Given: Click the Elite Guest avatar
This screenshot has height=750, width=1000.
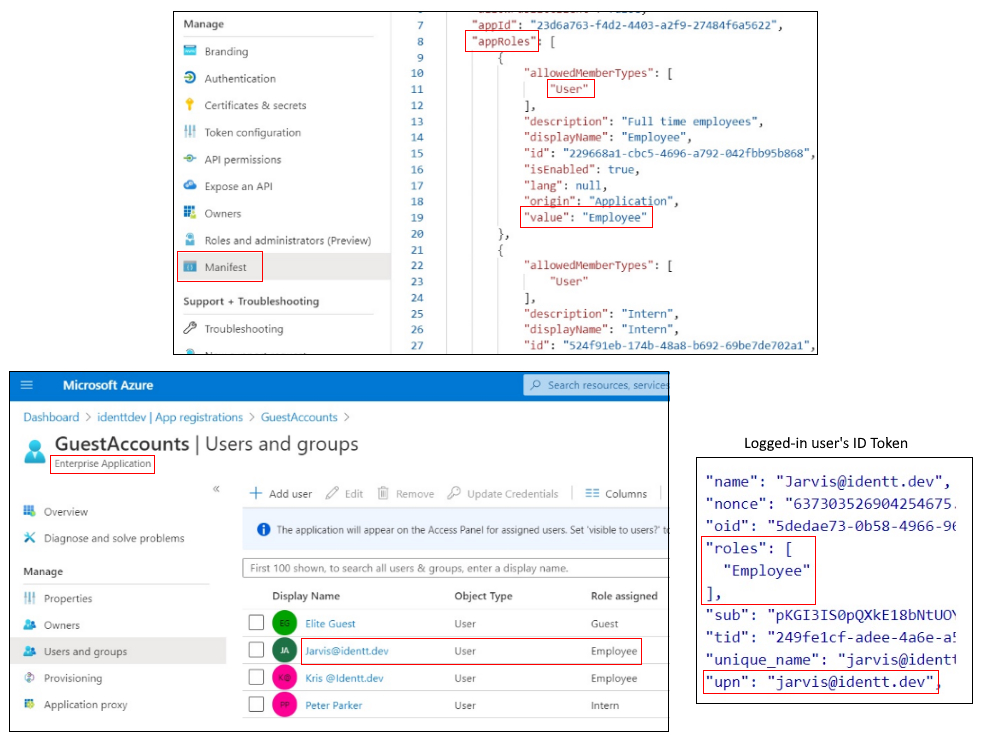Looking at the screenshot, I should point(284,623).
